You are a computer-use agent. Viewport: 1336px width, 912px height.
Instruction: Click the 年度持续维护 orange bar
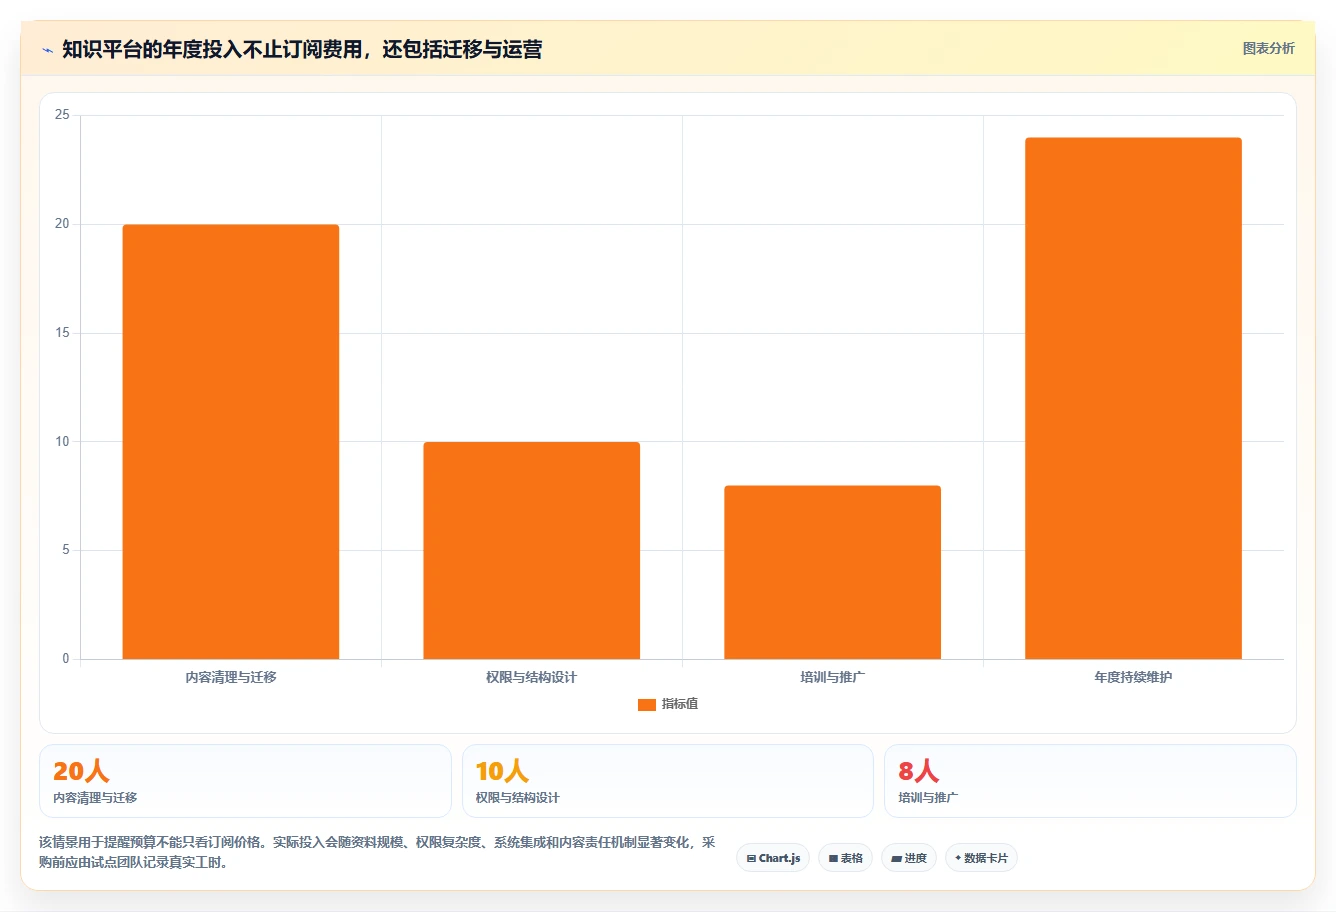tap(1133, 398)
